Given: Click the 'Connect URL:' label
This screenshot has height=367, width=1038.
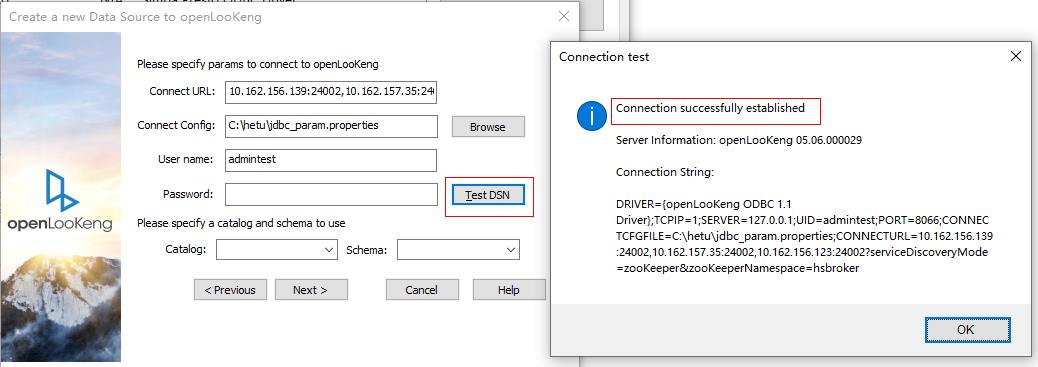Looking at the screenshot, I should pyautogui.click(x=182, y=92).
